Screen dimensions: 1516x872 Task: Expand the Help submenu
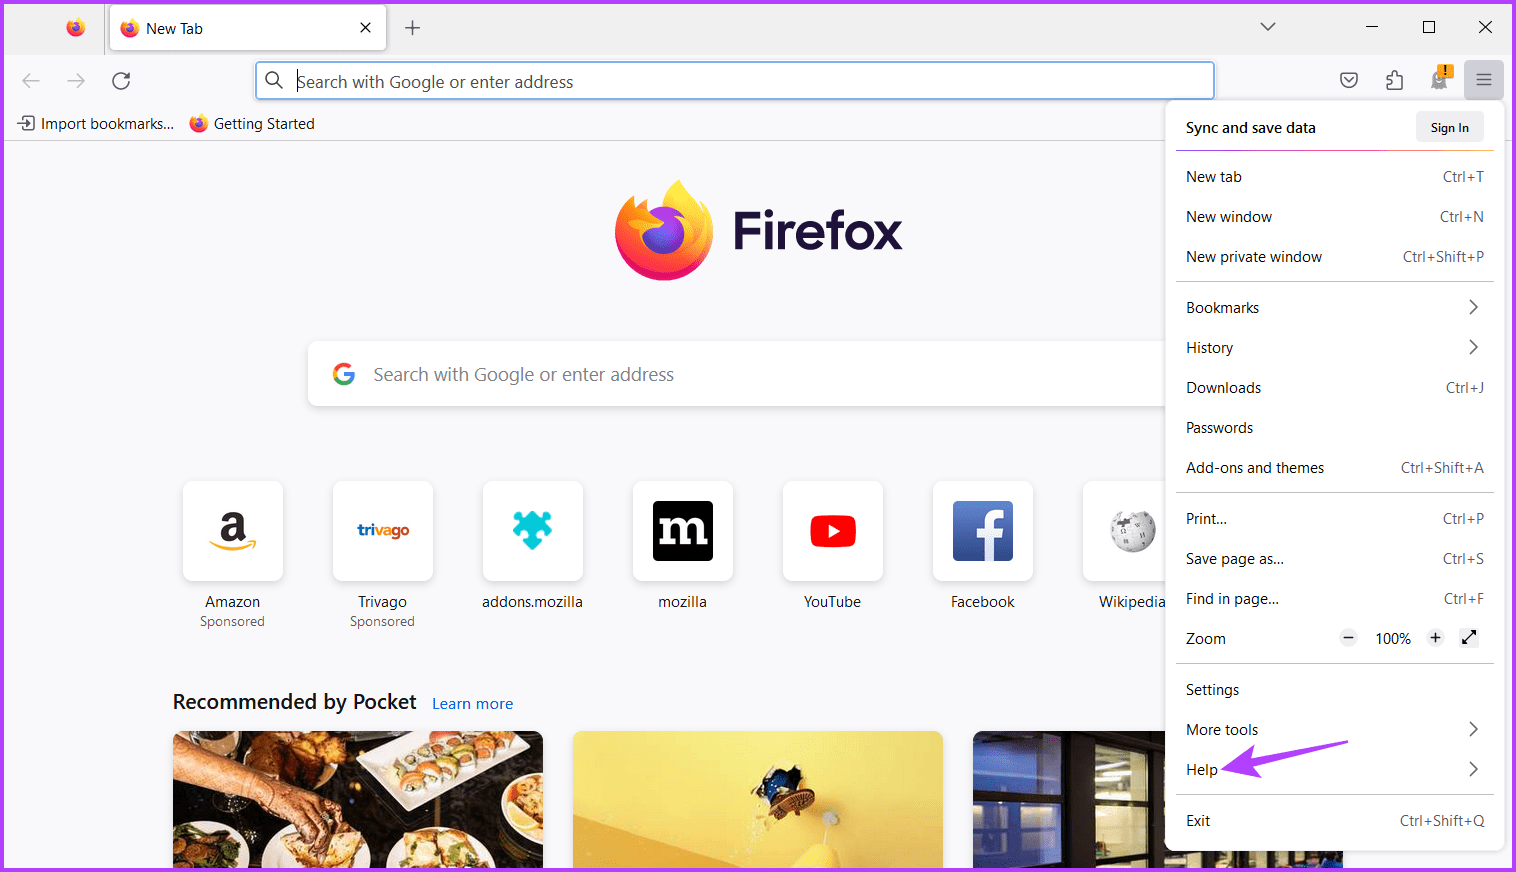pyautogui.click(x=1334, y=770)
